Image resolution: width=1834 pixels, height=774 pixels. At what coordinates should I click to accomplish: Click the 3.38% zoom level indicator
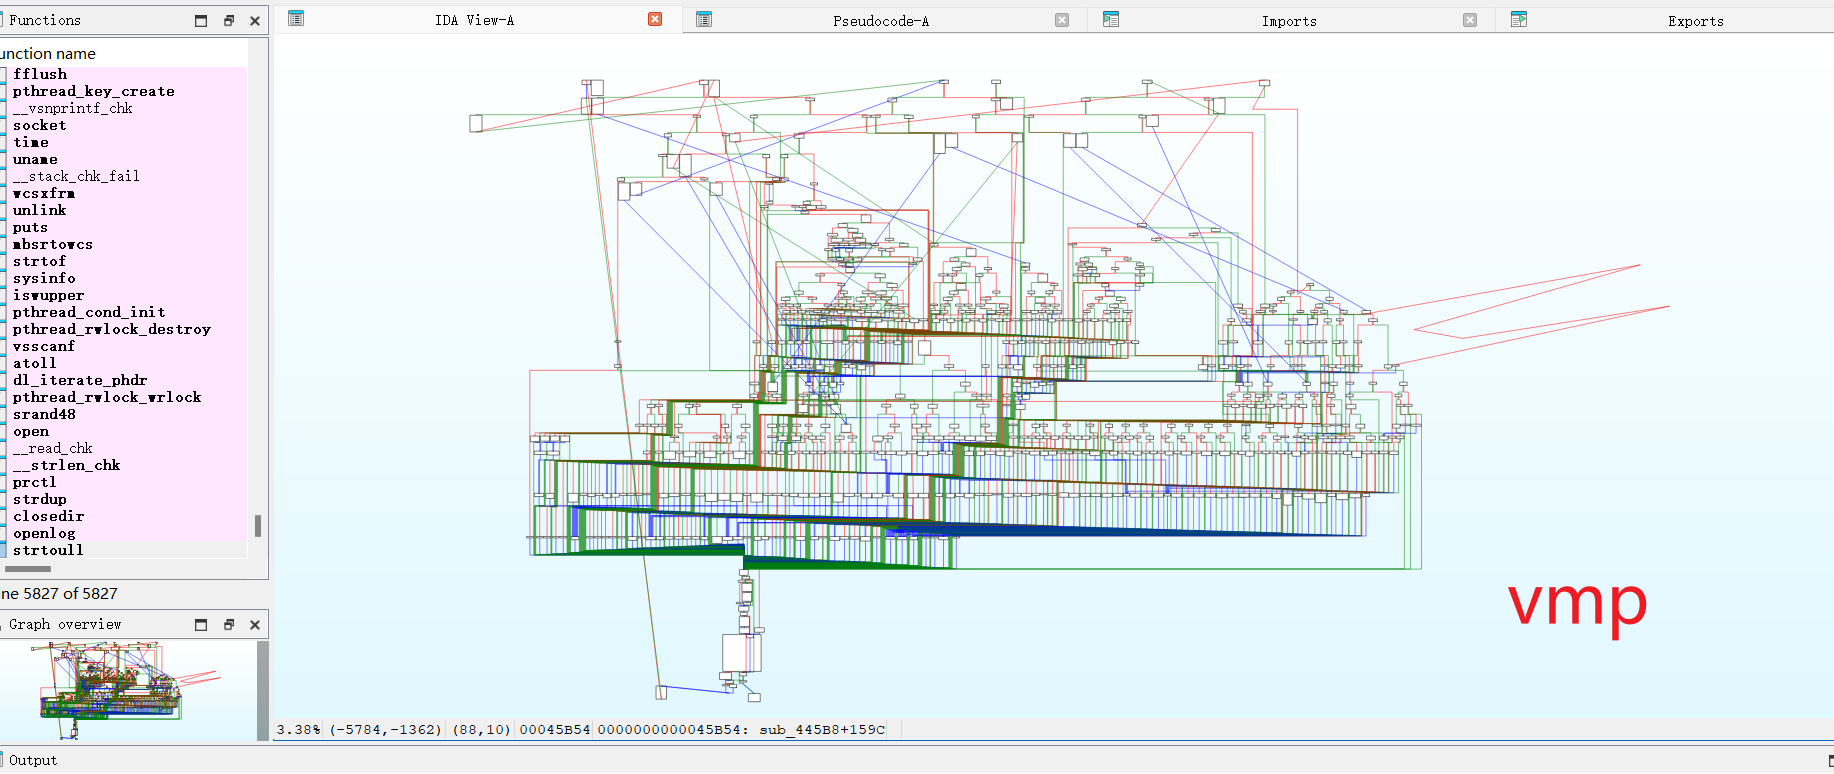point(298,730)
